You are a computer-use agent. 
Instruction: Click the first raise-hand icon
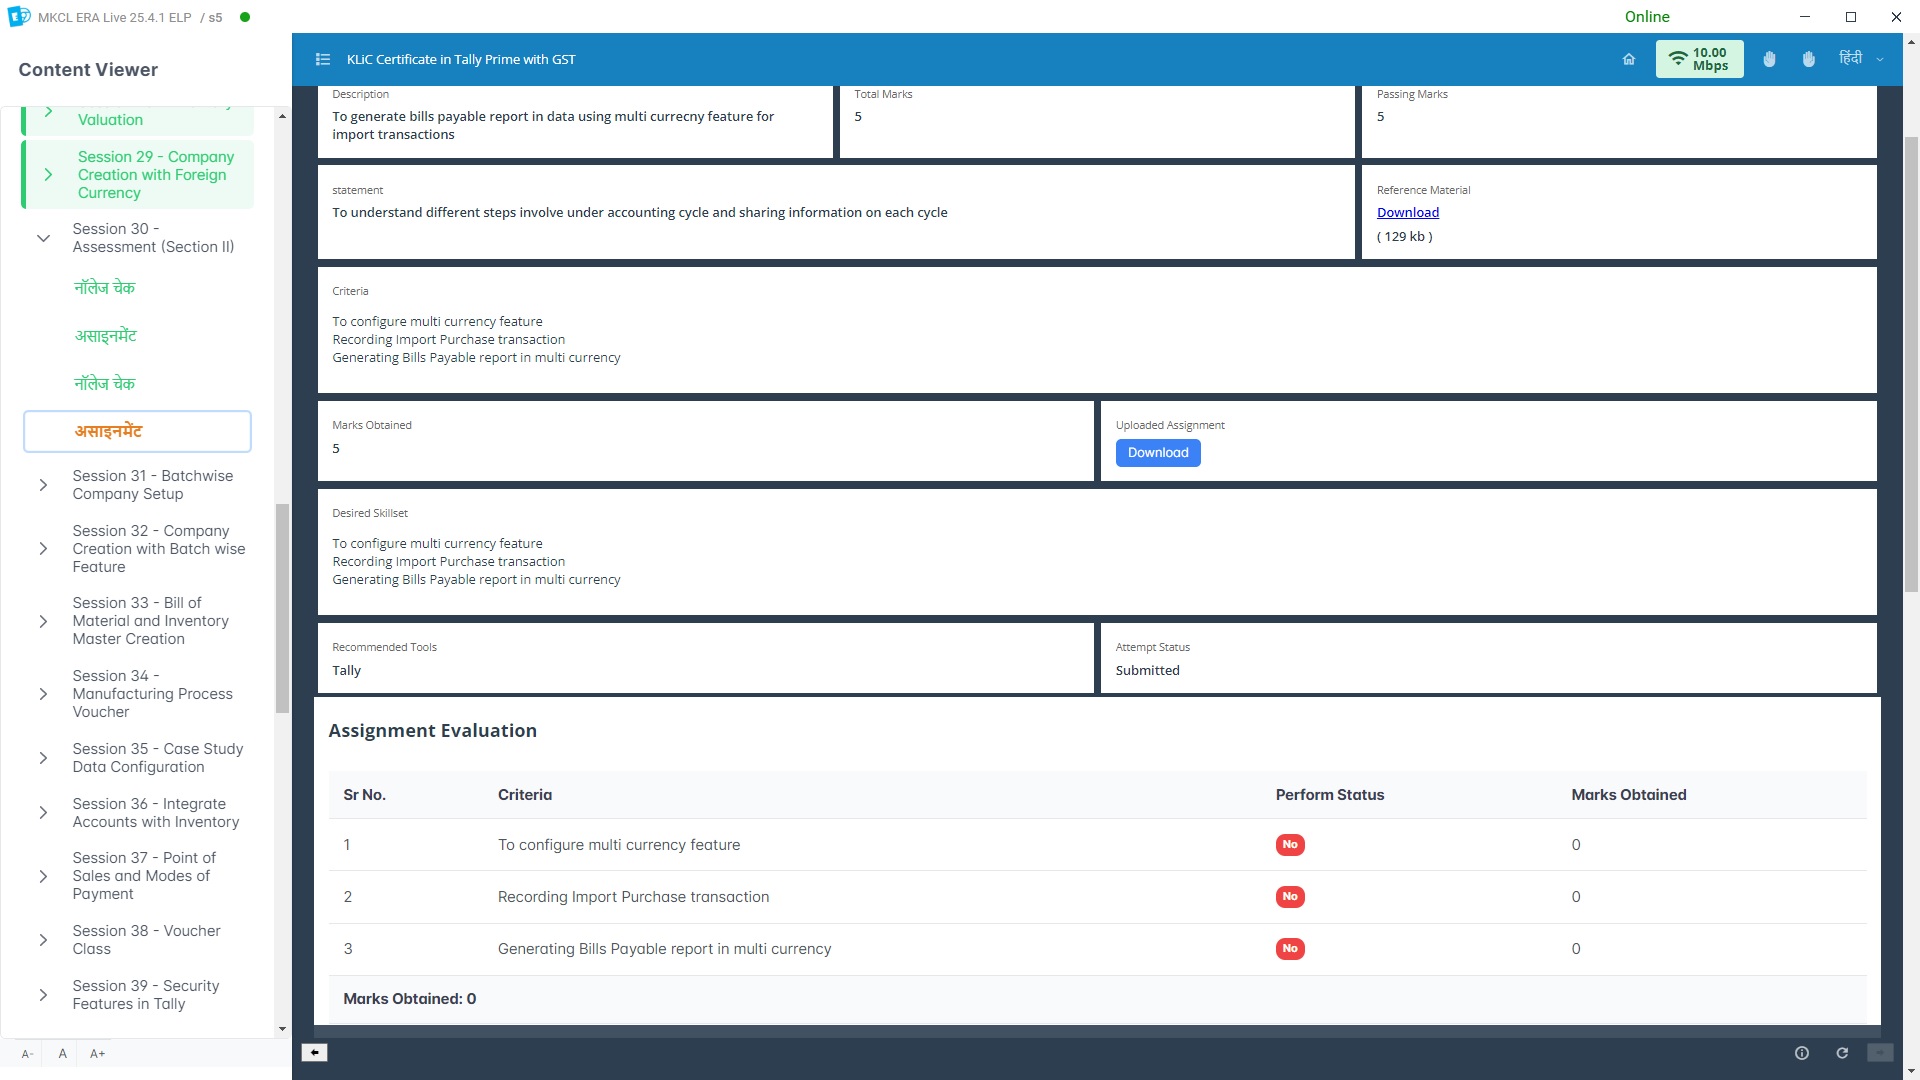coord(1769,59)
